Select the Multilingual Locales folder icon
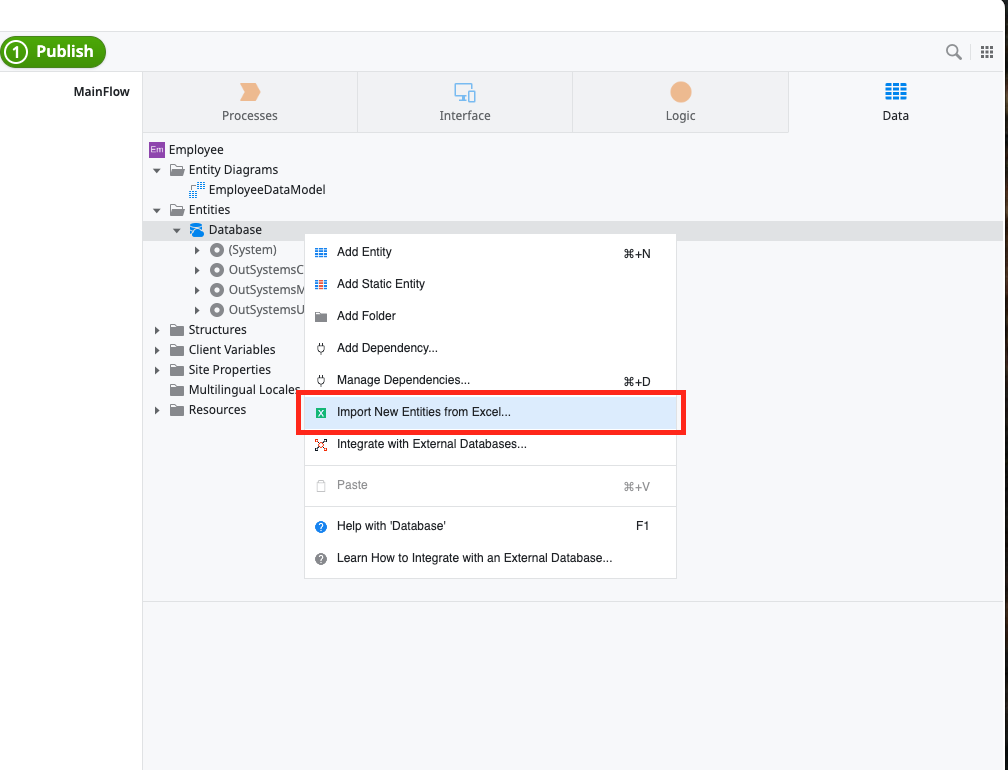 coord(177,389)
